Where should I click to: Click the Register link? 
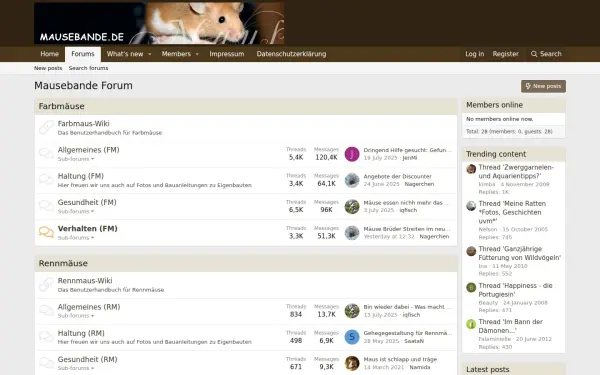point(505,54)
